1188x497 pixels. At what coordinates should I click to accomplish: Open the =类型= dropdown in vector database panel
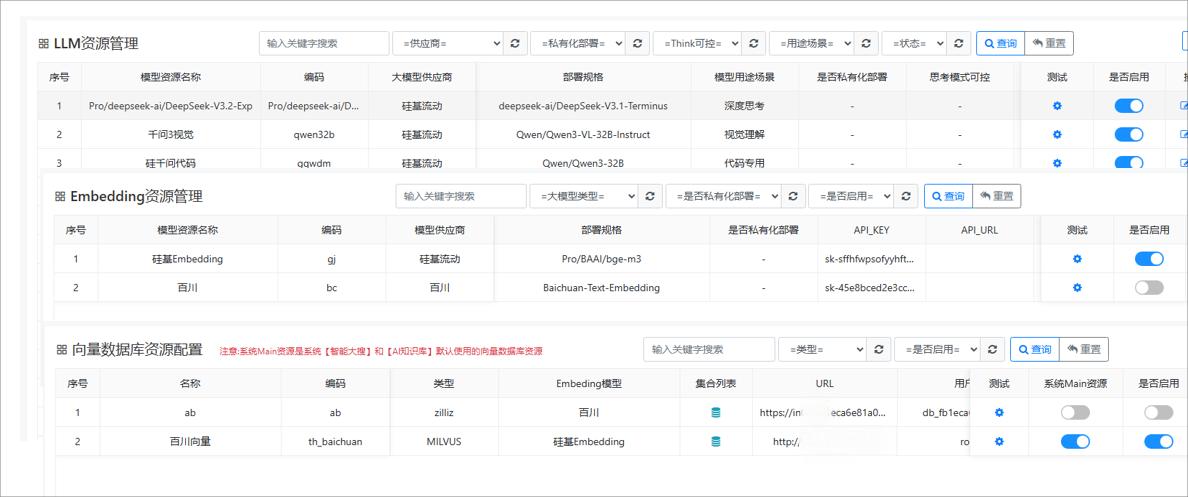pos(822,349)
